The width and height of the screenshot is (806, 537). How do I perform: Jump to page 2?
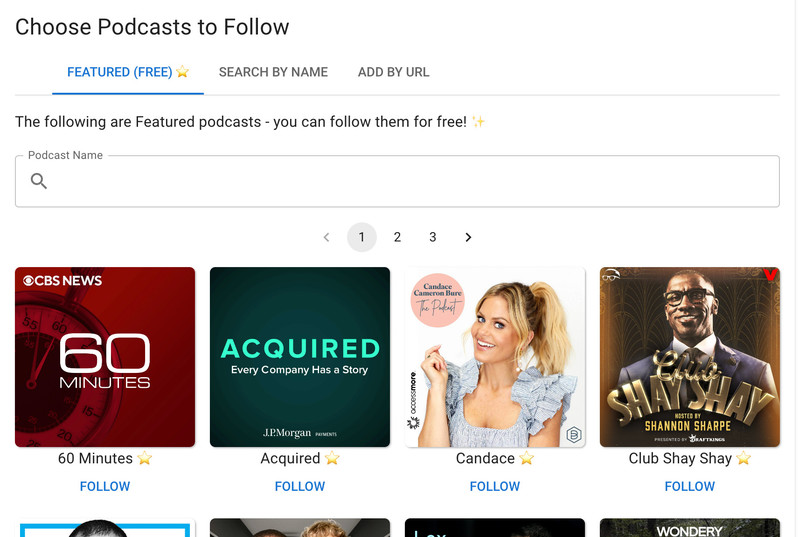point(397,237)
